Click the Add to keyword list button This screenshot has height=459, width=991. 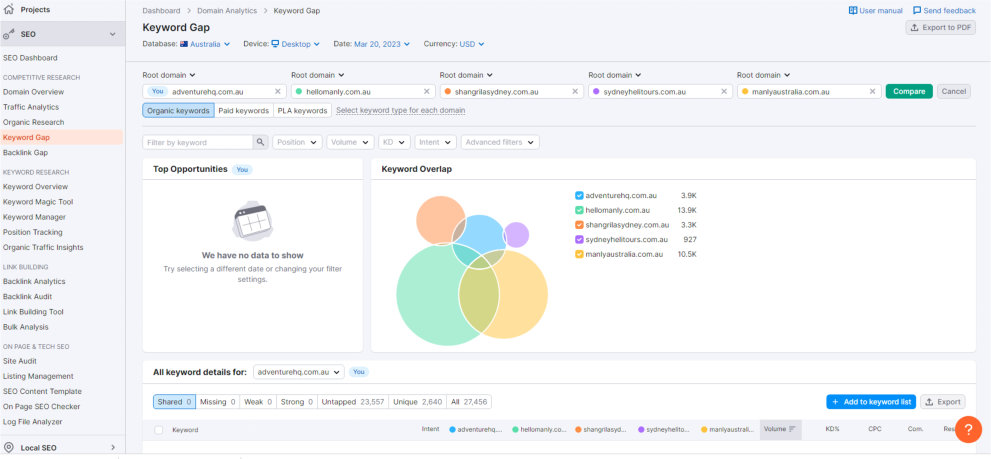coord(871,402)
